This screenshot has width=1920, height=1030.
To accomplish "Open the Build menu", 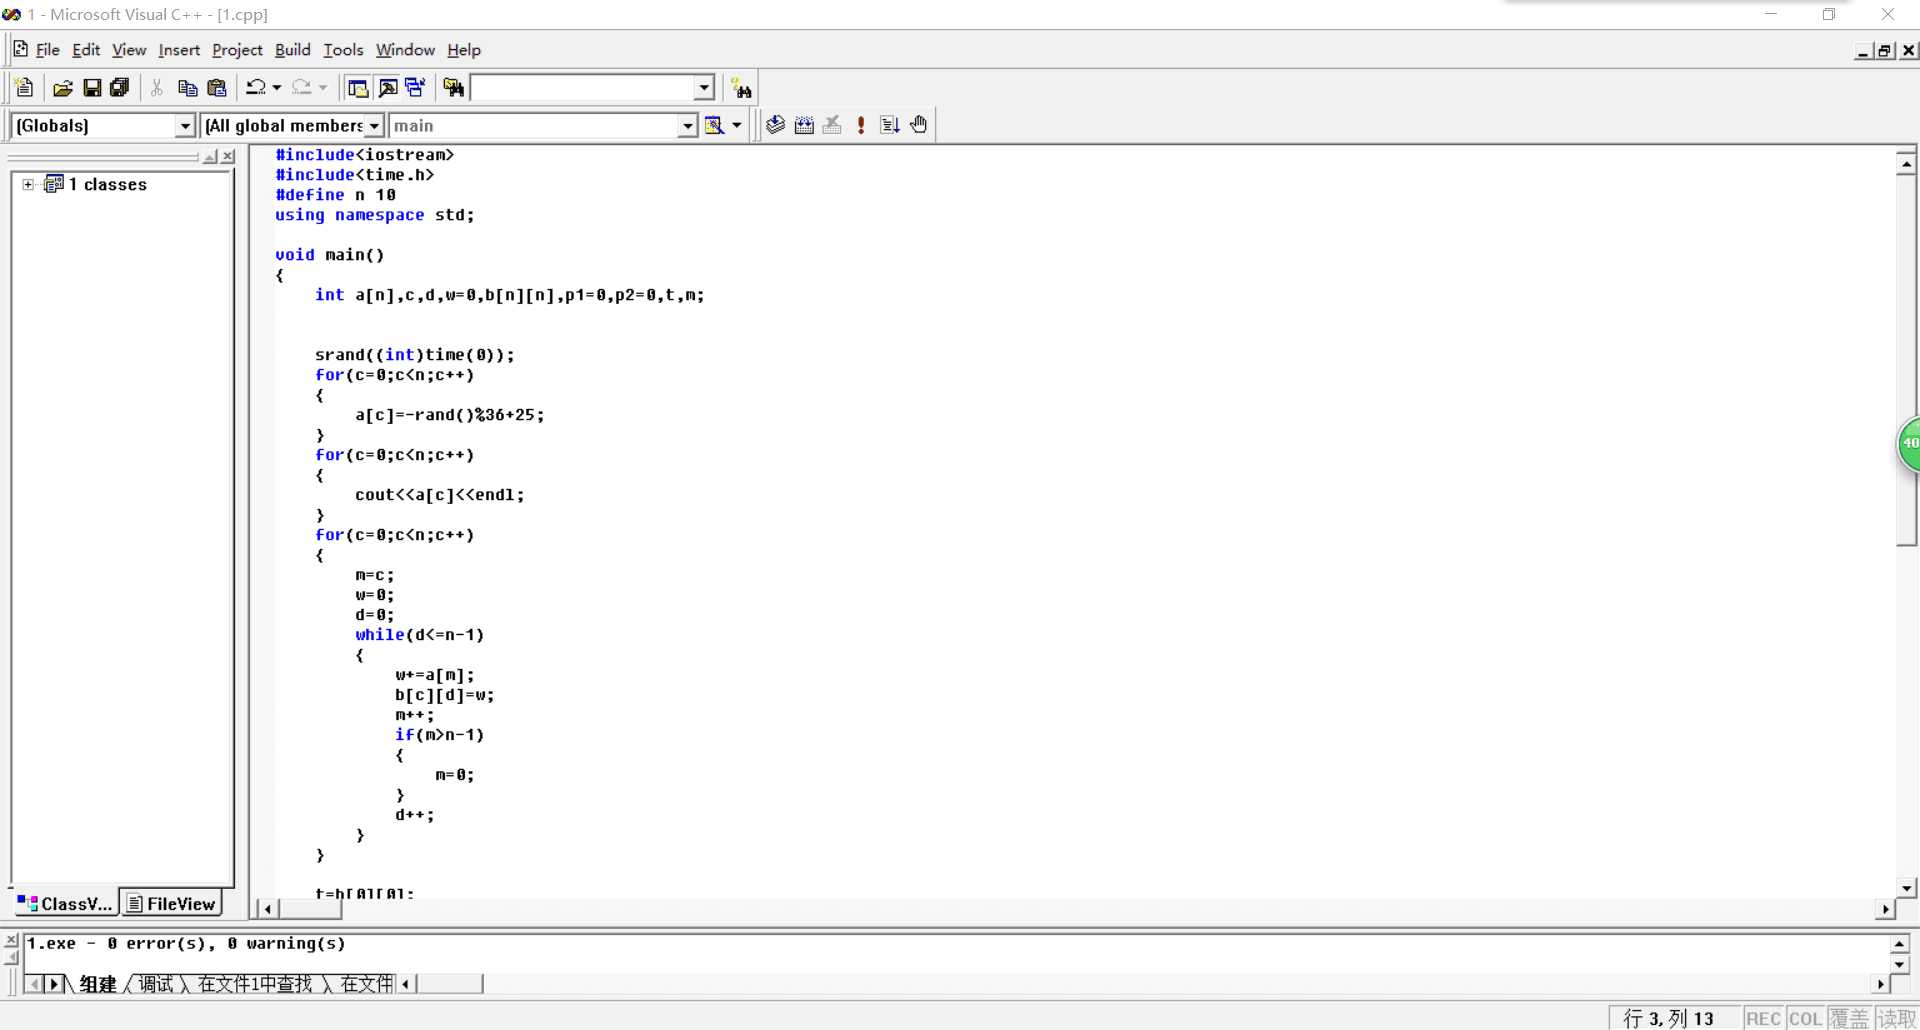I will coord(293,50).
